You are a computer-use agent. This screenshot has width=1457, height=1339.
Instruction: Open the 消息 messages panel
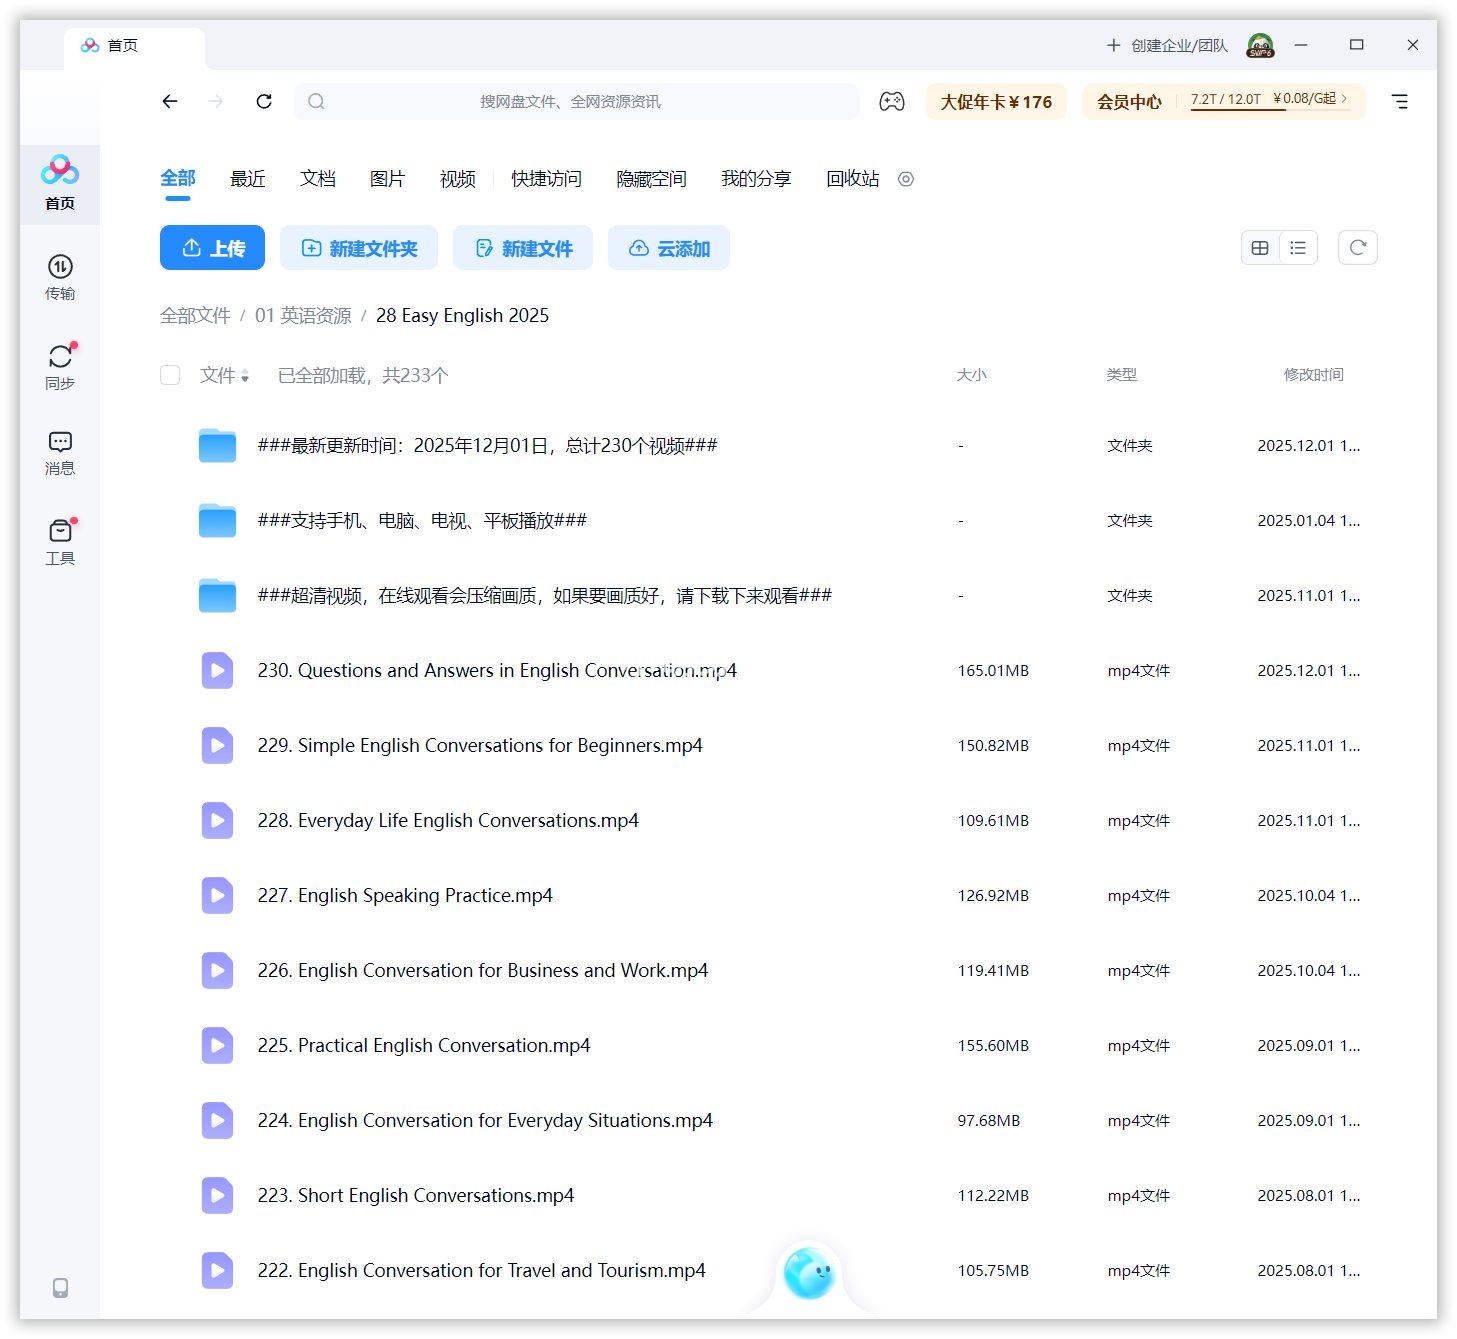point(60,452)
